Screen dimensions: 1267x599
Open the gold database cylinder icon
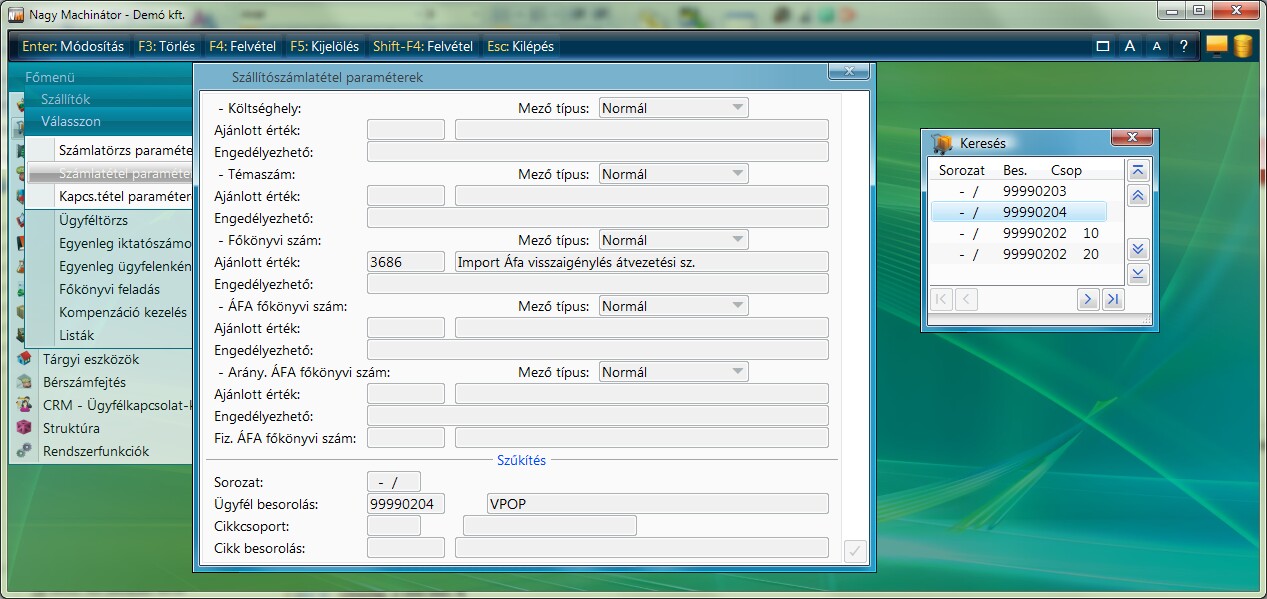click(1243, 46)
